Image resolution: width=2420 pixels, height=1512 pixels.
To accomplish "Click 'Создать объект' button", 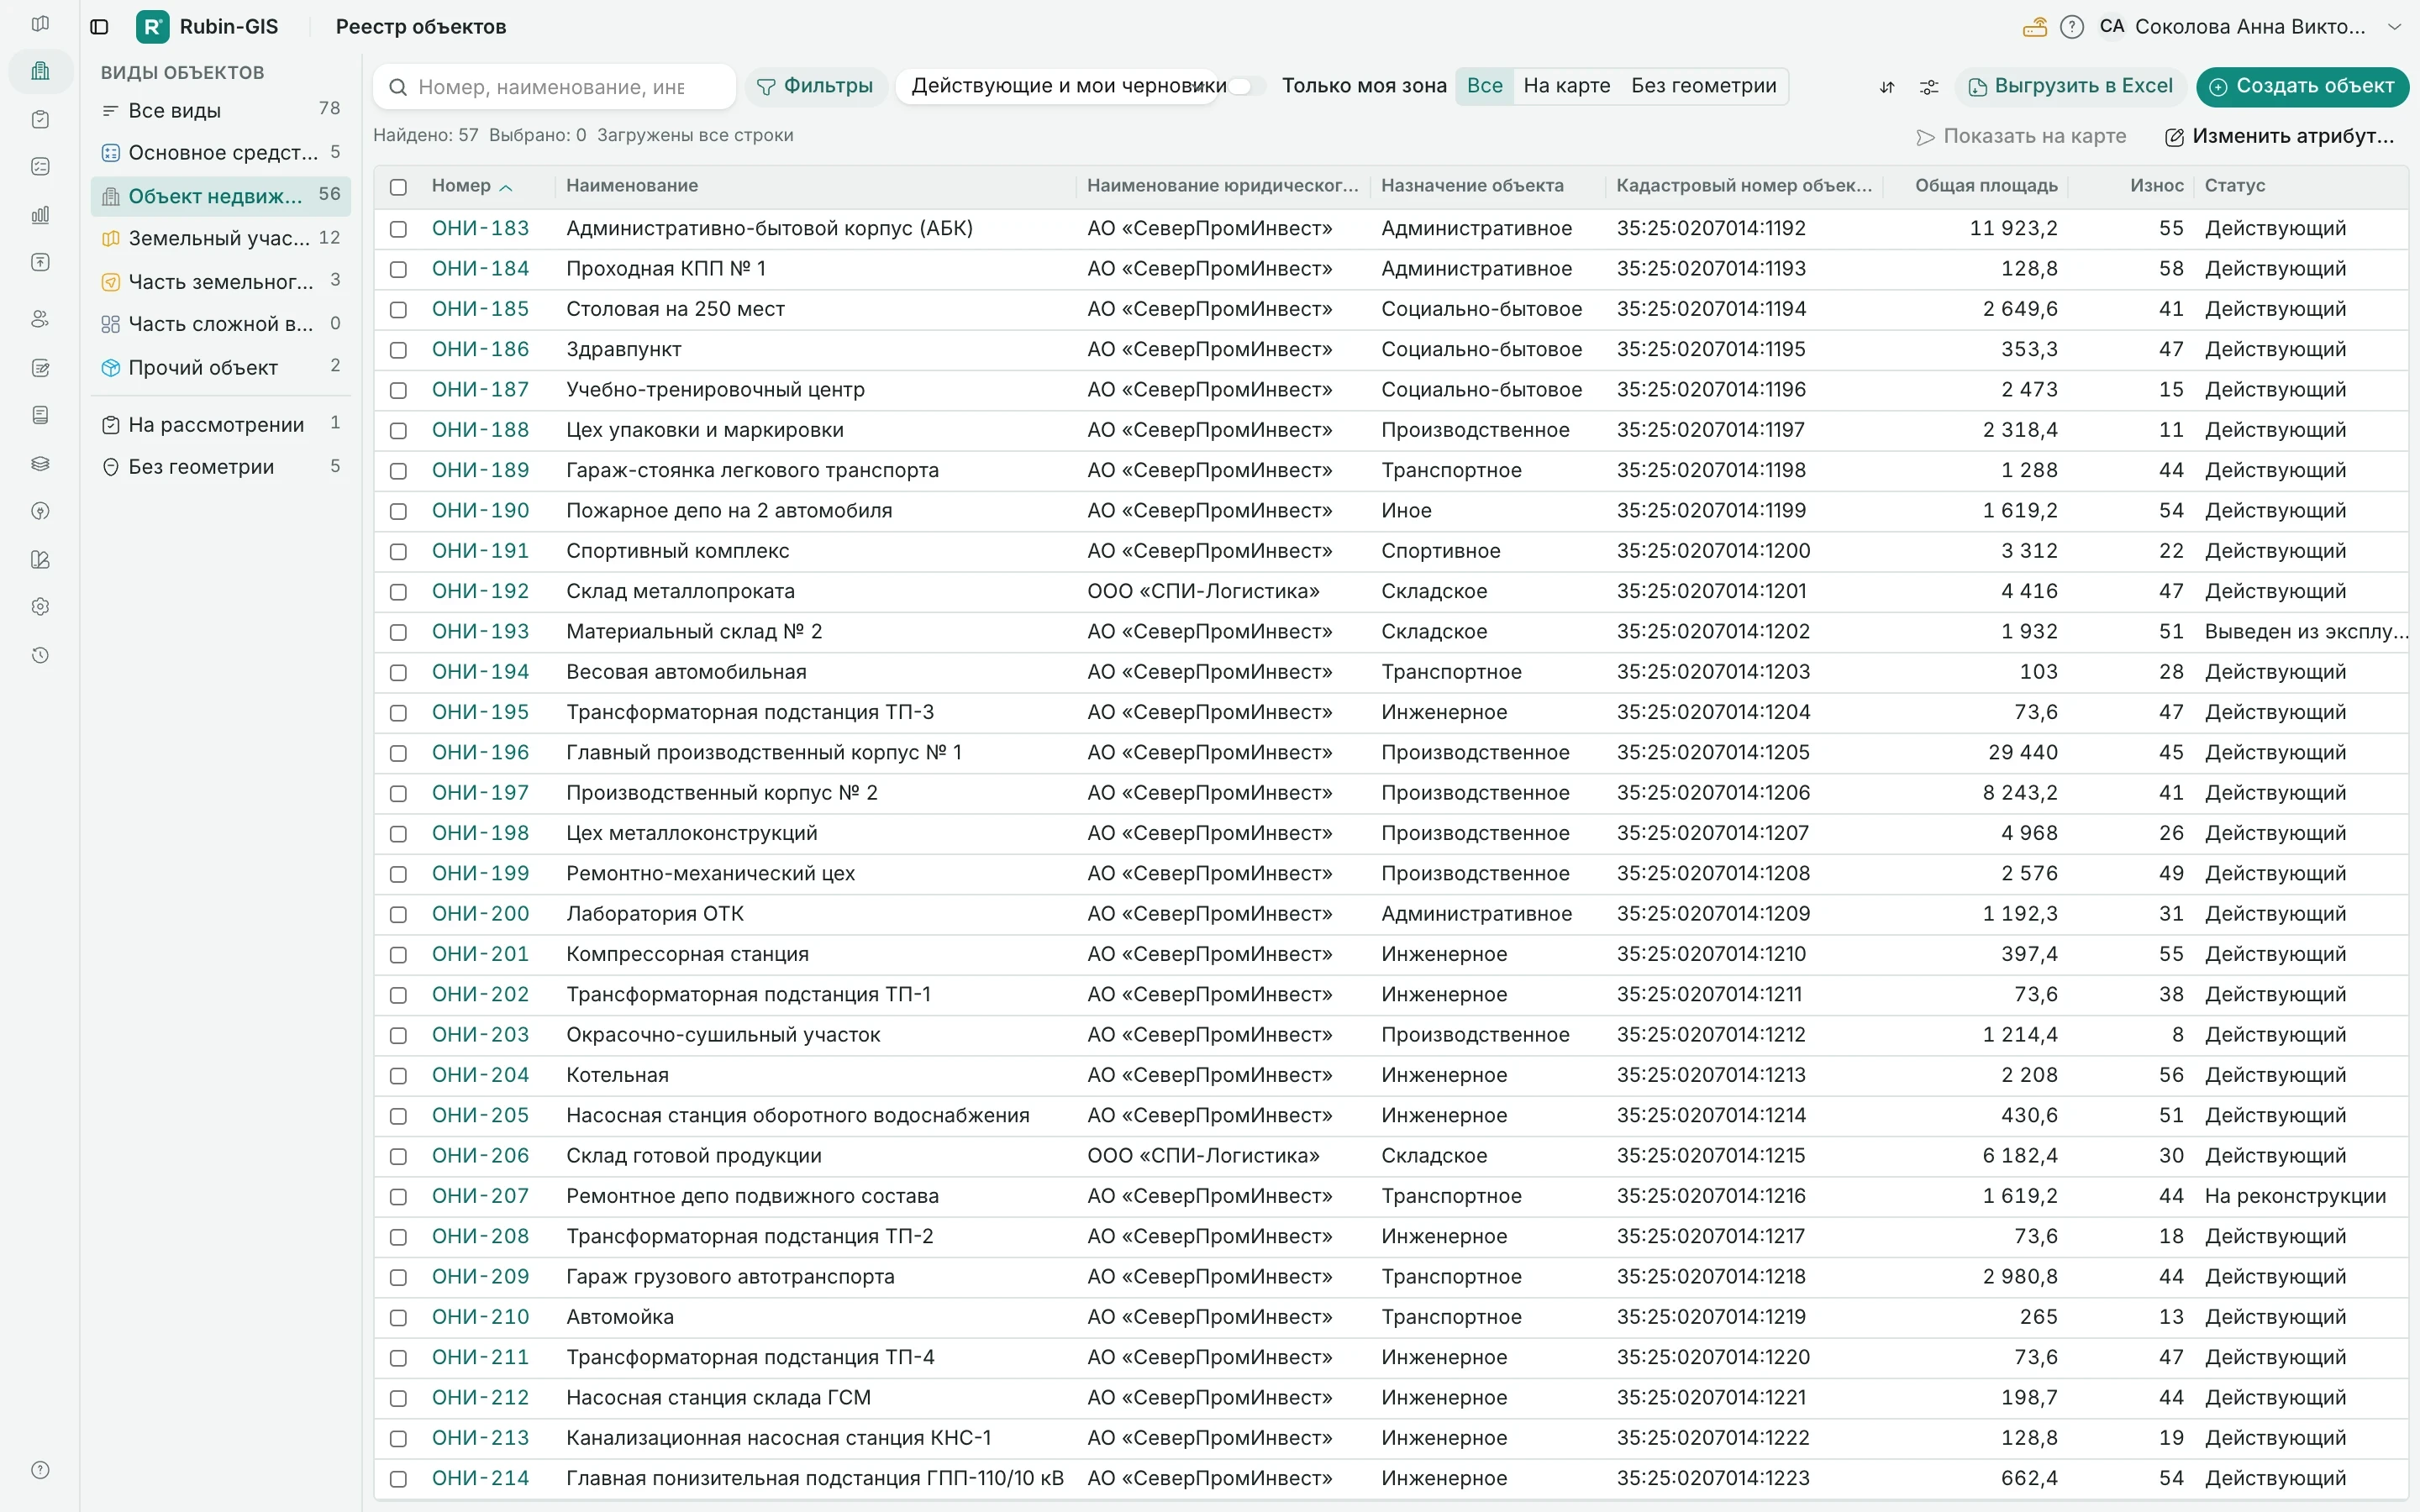I will (2302, 86).
